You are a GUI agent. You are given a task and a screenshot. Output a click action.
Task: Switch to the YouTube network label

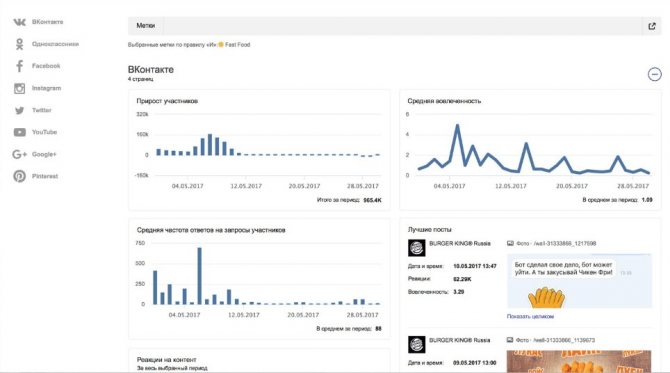(44, 132)
